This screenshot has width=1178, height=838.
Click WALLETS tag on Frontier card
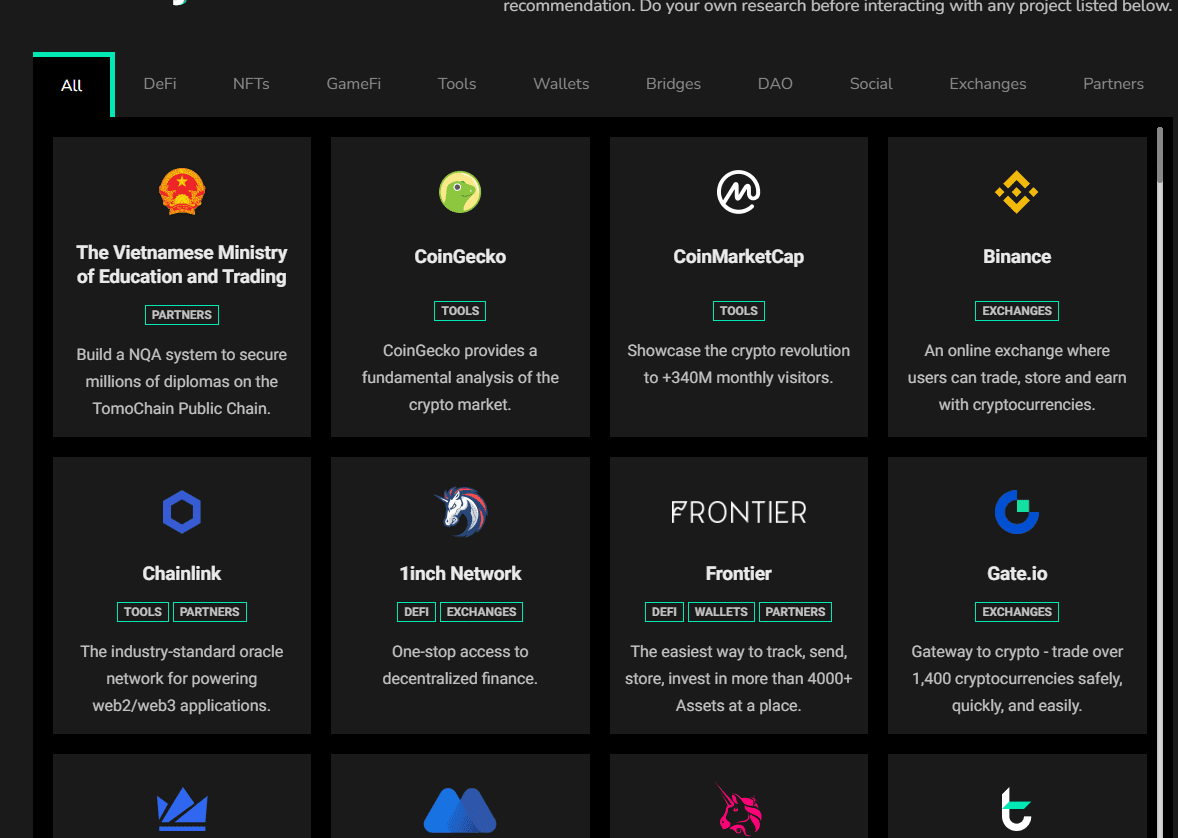click(721, 612)
